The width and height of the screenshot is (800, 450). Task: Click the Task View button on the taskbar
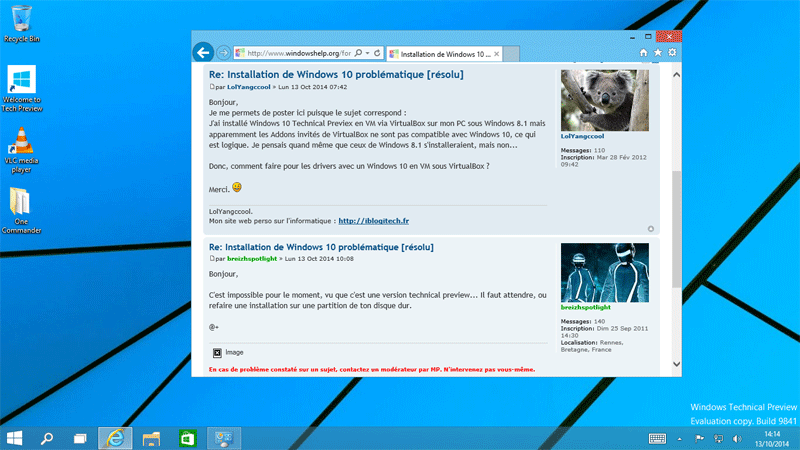click(80, 438)
